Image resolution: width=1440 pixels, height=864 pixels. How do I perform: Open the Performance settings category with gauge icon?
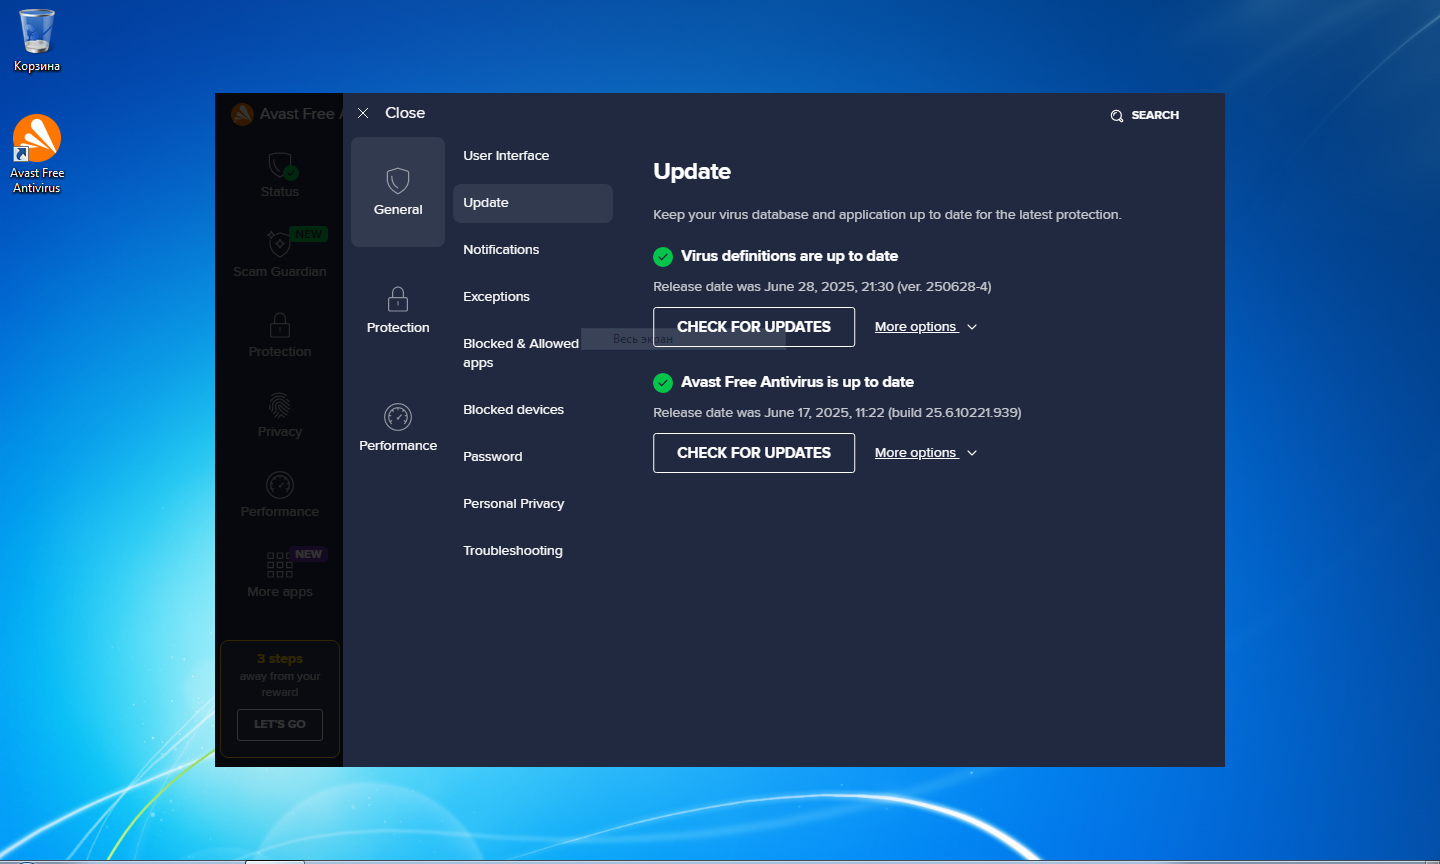[398, 428]
